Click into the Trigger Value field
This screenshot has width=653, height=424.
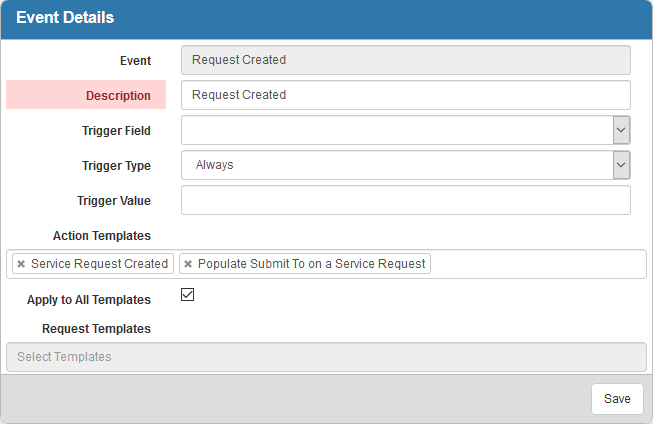click(x=406, y=200)
